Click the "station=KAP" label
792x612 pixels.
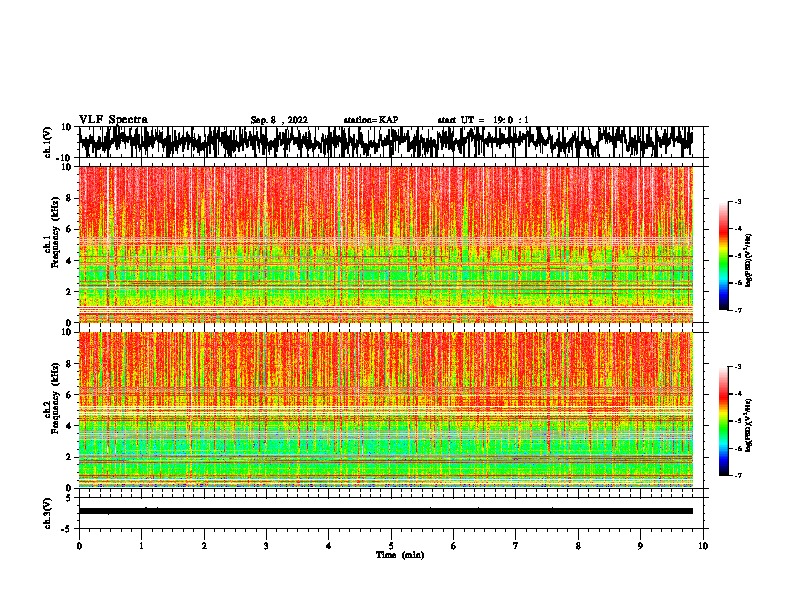371,120
